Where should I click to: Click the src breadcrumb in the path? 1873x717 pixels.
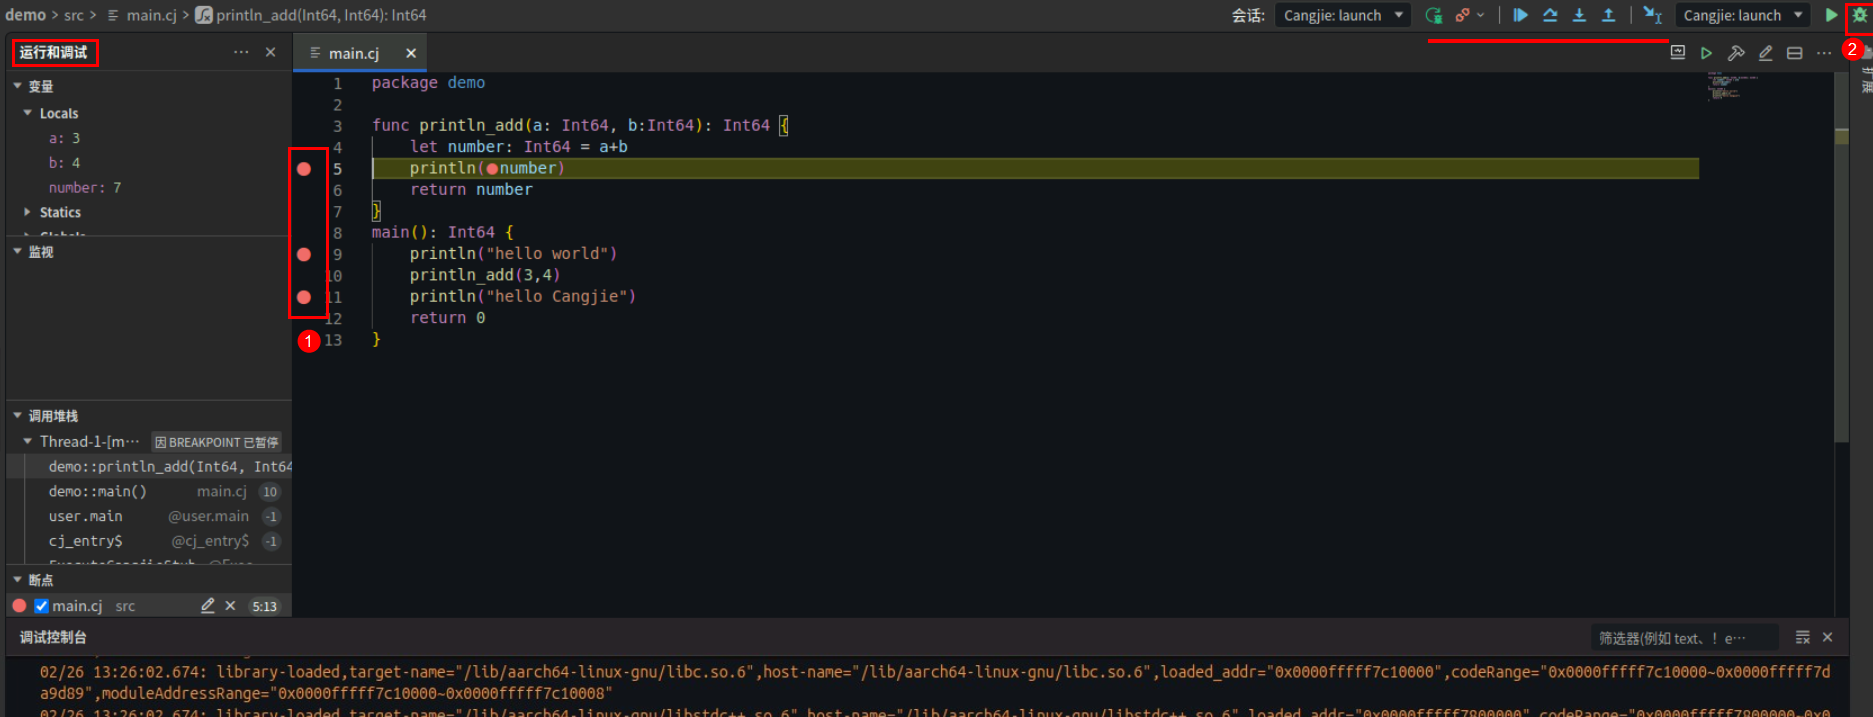coord(74,15)
